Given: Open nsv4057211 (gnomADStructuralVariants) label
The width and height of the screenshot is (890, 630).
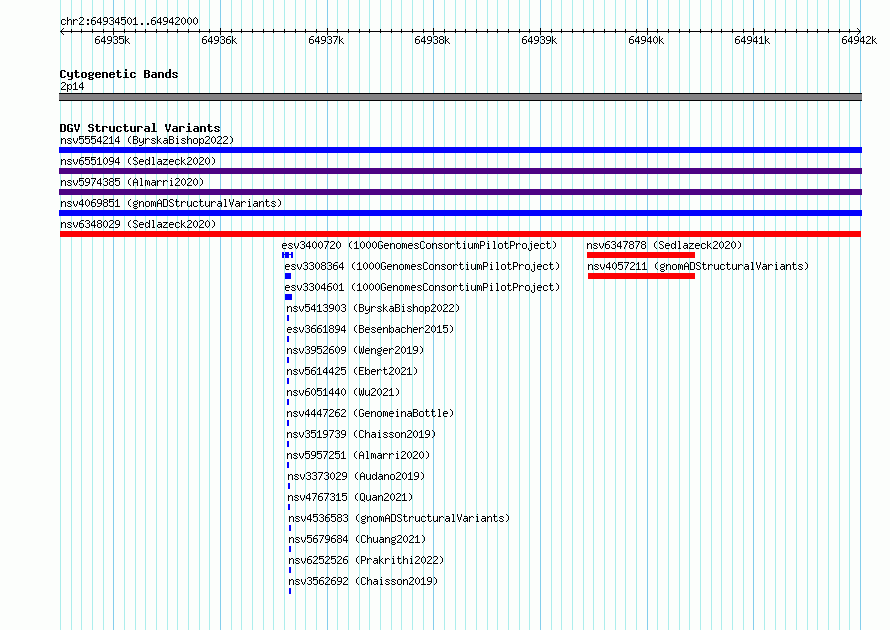Looking at the screenshot, I should (x=698, y=266).
